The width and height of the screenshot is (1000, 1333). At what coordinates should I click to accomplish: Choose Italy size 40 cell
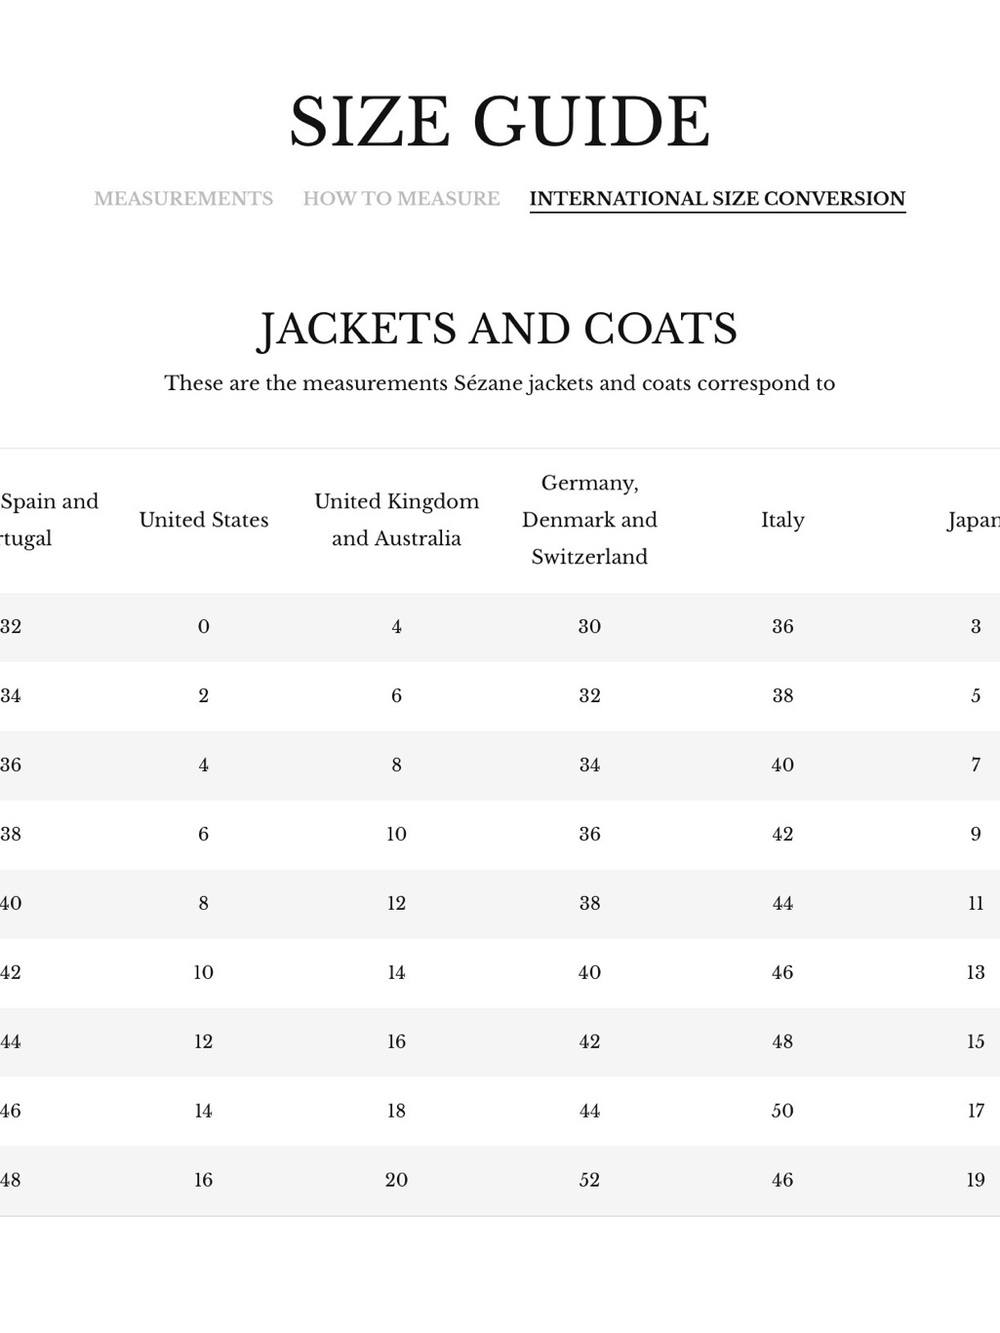pos(783,765)
